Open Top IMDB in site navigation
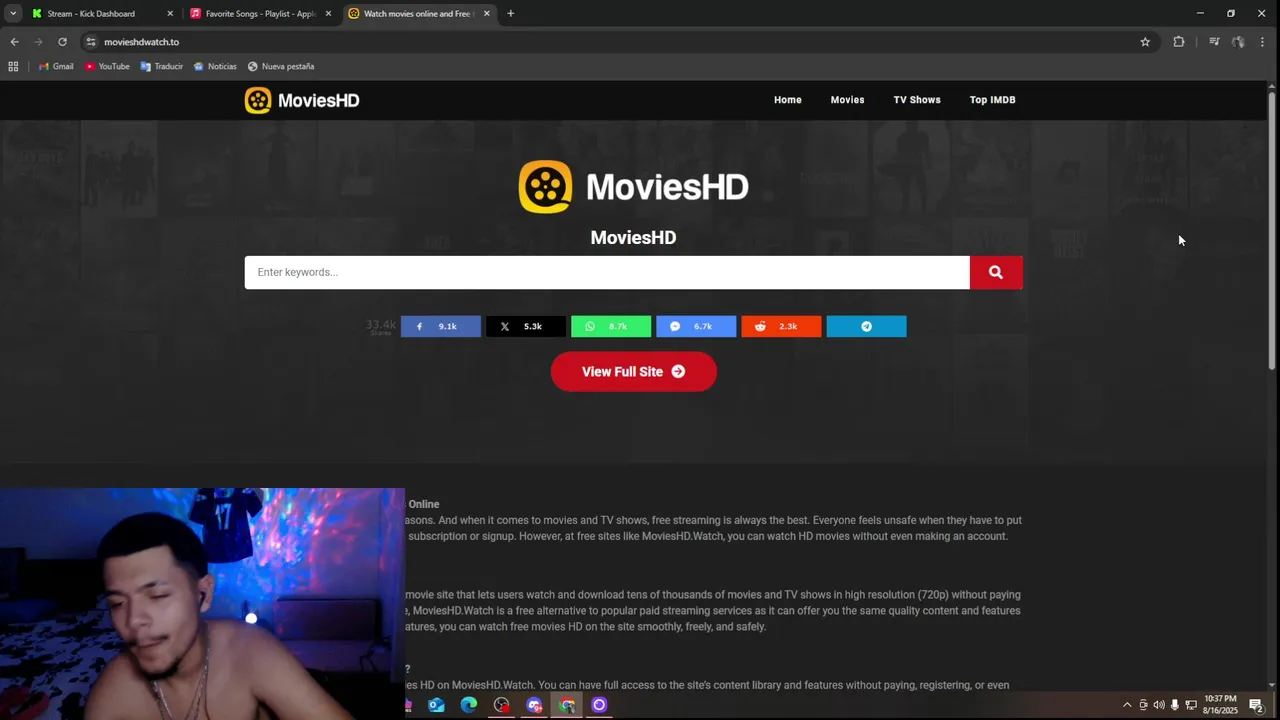The height and width of the screenshot is (720, 1280). (992, 100)
